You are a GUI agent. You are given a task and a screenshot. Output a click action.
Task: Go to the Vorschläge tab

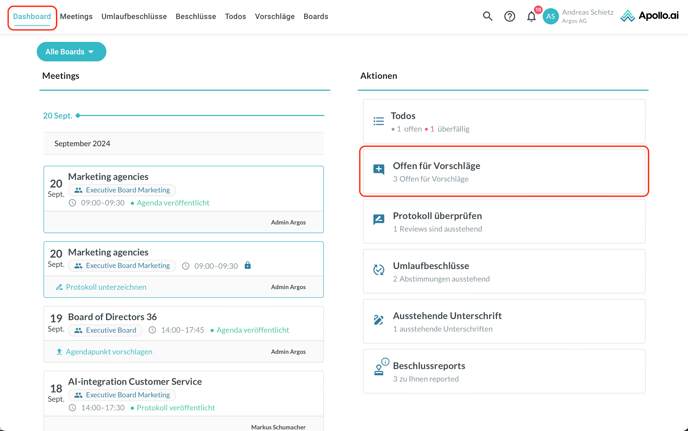coord(274,17)
